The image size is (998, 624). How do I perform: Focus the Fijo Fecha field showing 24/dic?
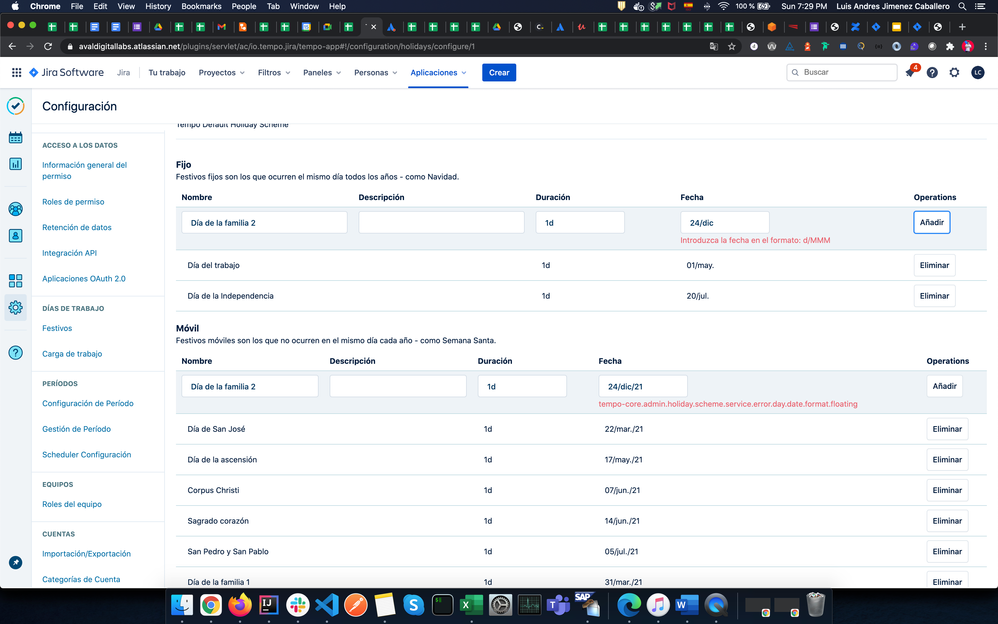(x=725, y=222)
